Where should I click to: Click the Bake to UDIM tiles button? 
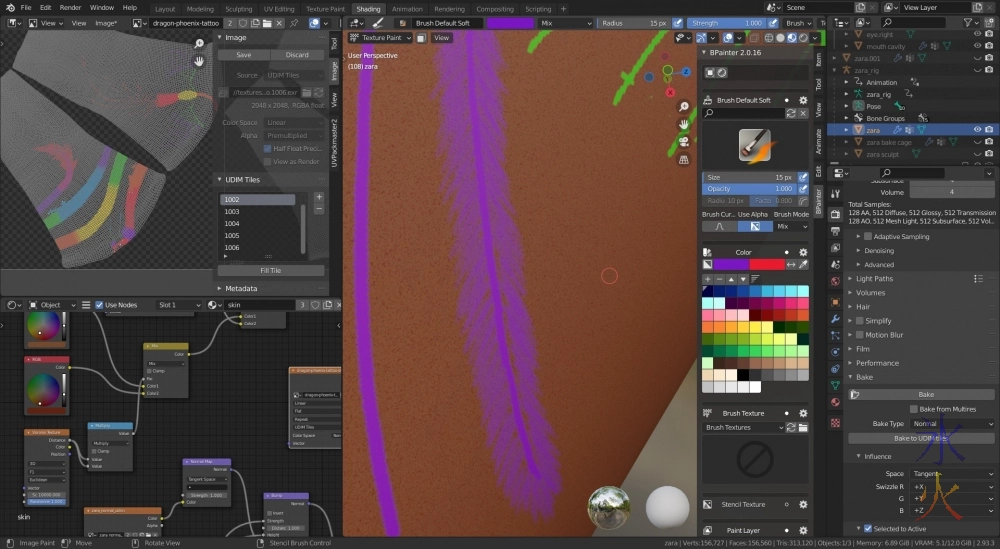920,438
